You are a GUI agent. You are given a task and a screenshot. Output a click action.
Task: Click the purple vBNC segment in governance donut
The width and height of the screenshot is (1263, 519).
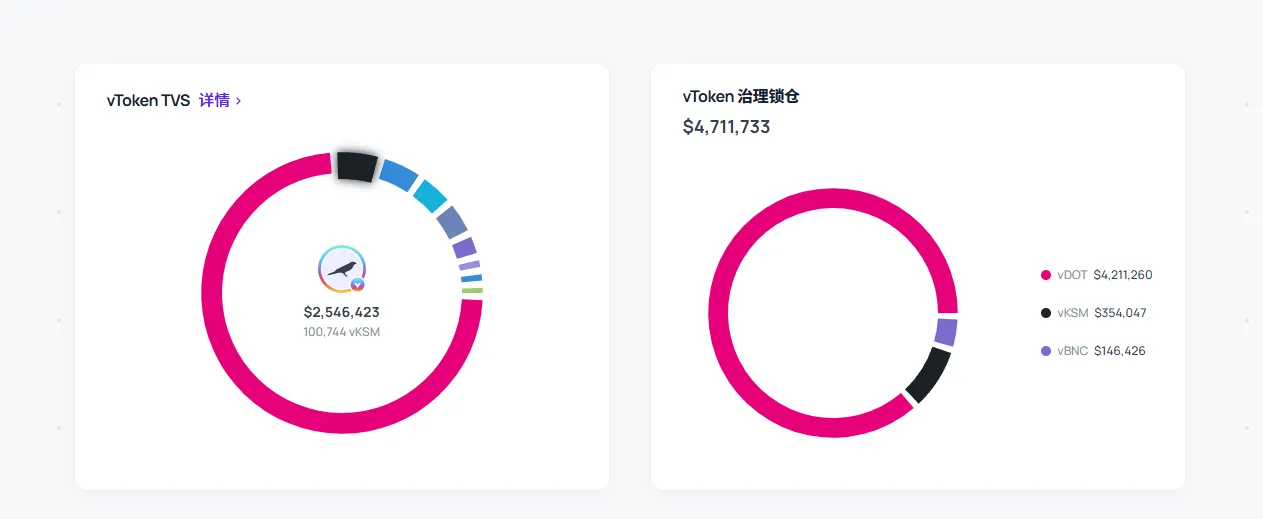(x=946, y=332)
